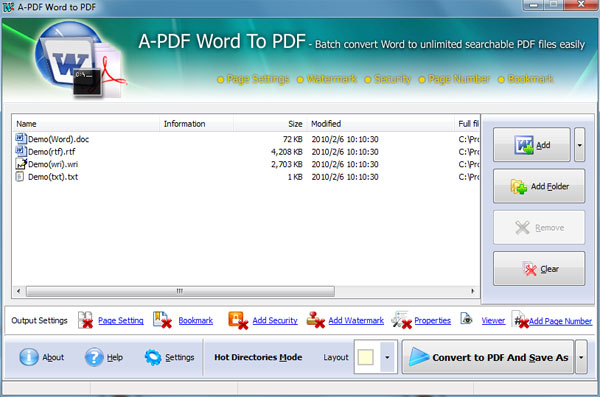This screenshot has width=600, height=397.
Task: Click Convert to PDF And Save As
Action: pos(488,357)
